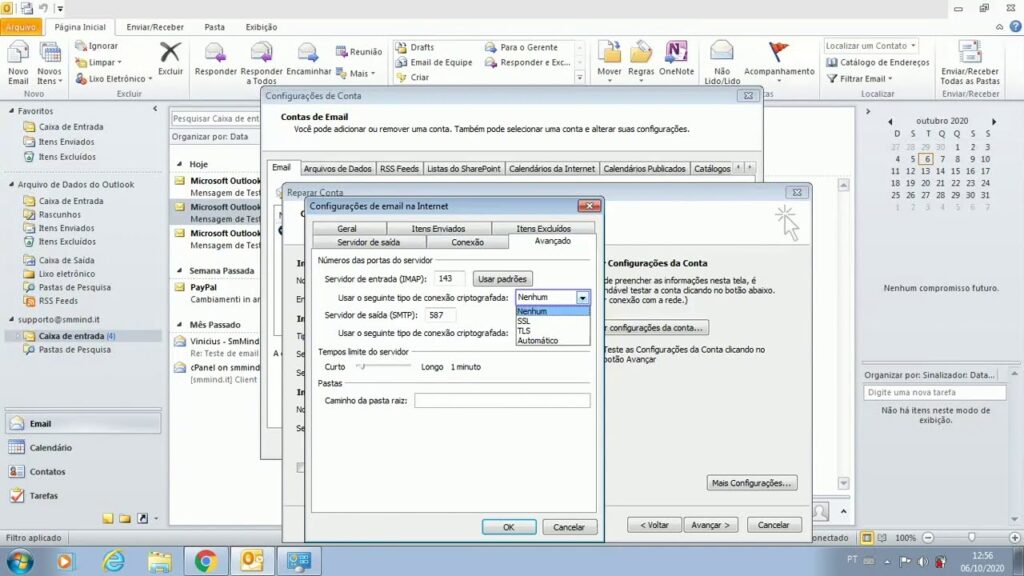This screenshot has width=1024, height=576.
Task: Click the OneNote ribbon icon
Action: click(x=677, y=59)
